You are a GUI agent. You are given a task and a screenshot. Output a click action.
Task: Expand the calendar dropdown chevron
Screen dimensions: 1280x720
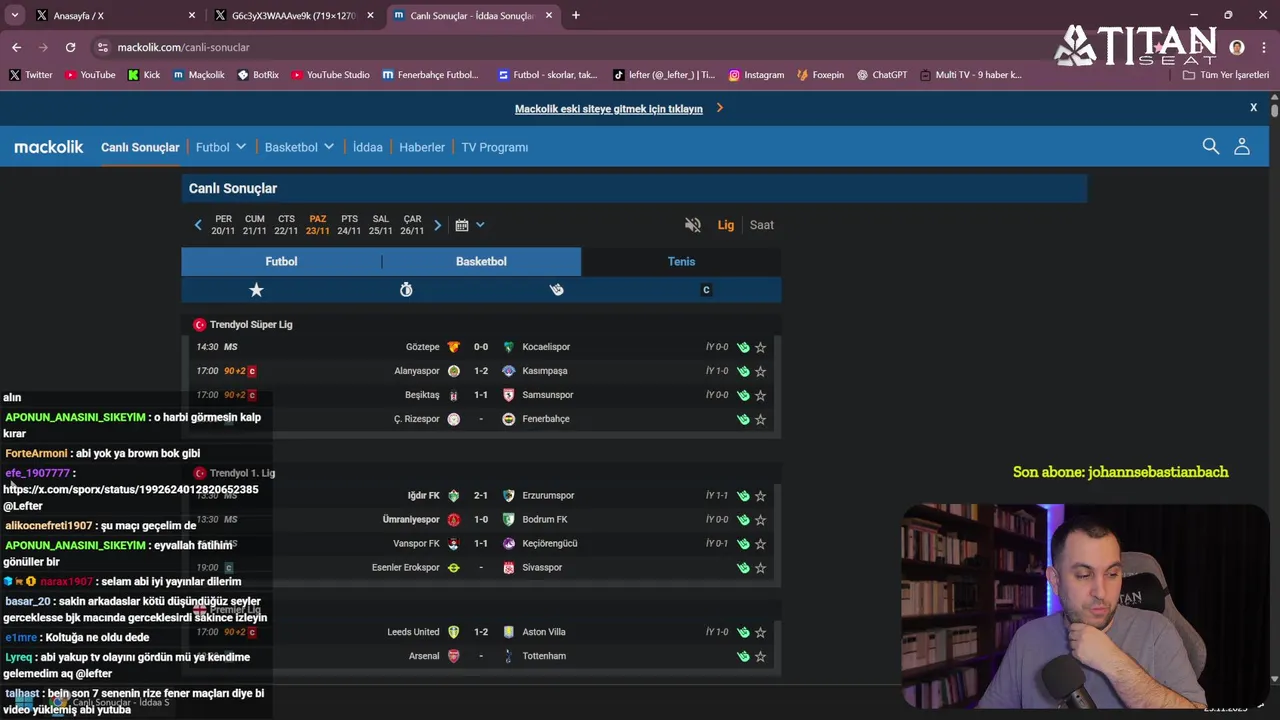pos(480,225)
